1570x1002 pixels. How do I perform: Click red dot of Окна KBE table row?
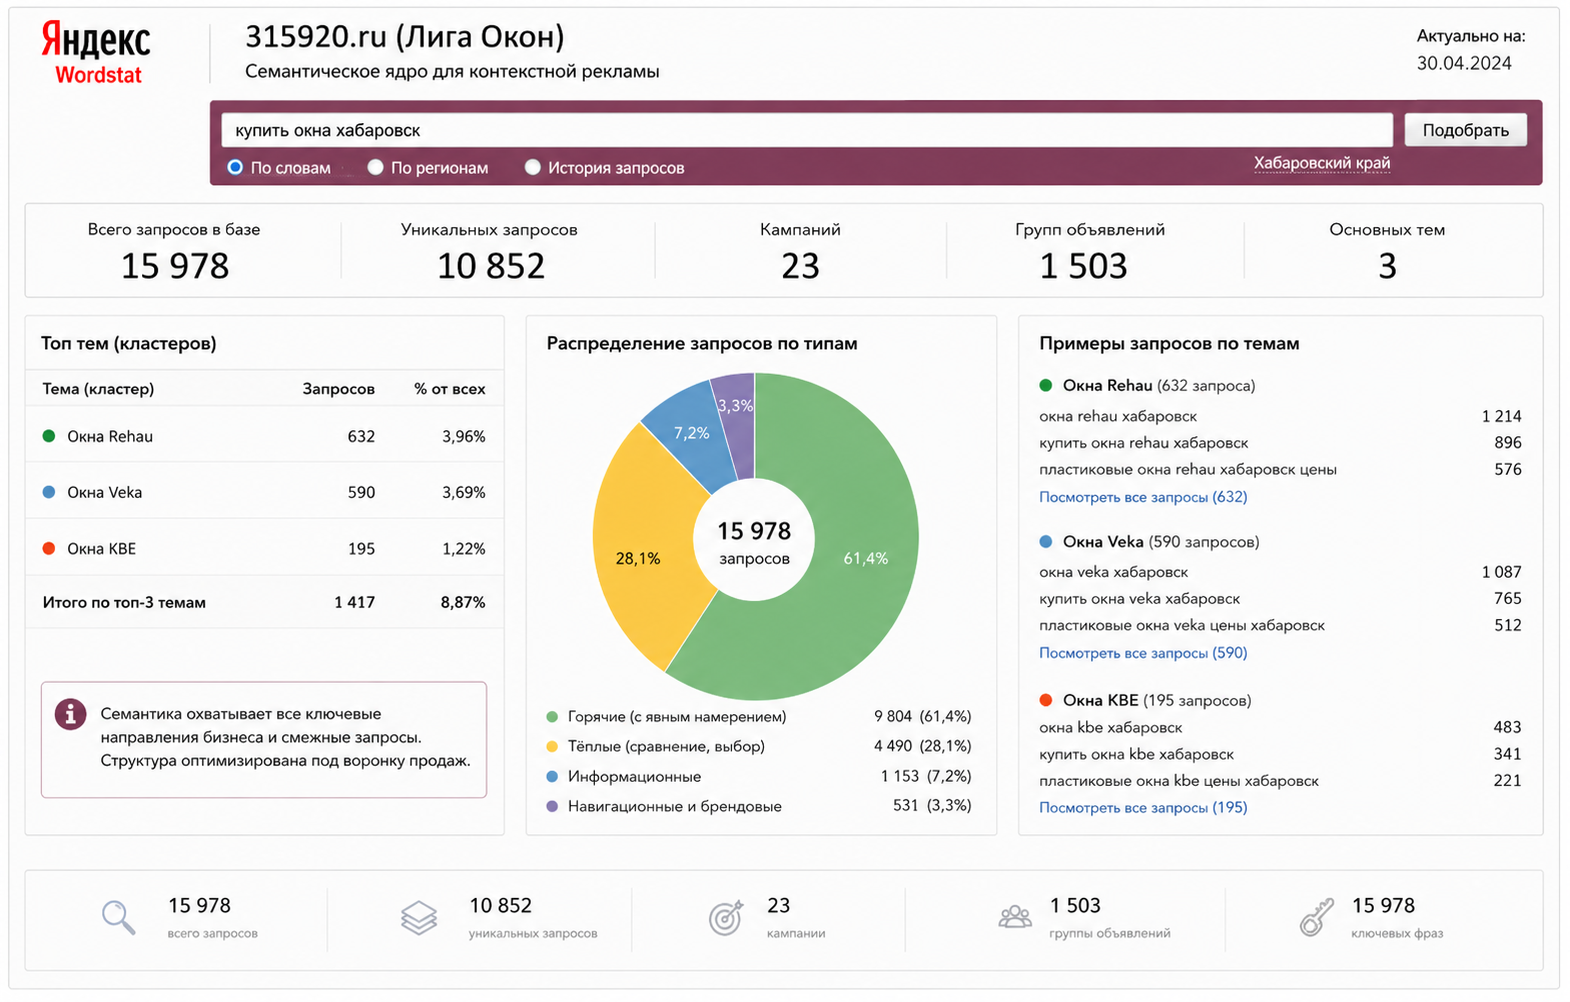pos(49,548)
